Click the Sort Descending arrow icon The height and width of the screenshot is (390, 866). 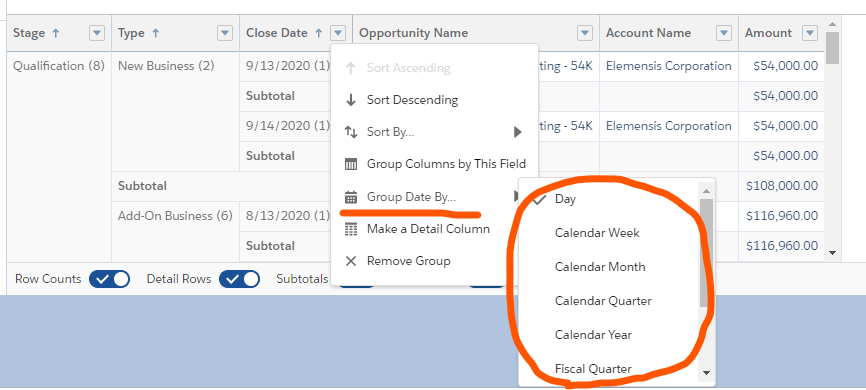(351, 100)
